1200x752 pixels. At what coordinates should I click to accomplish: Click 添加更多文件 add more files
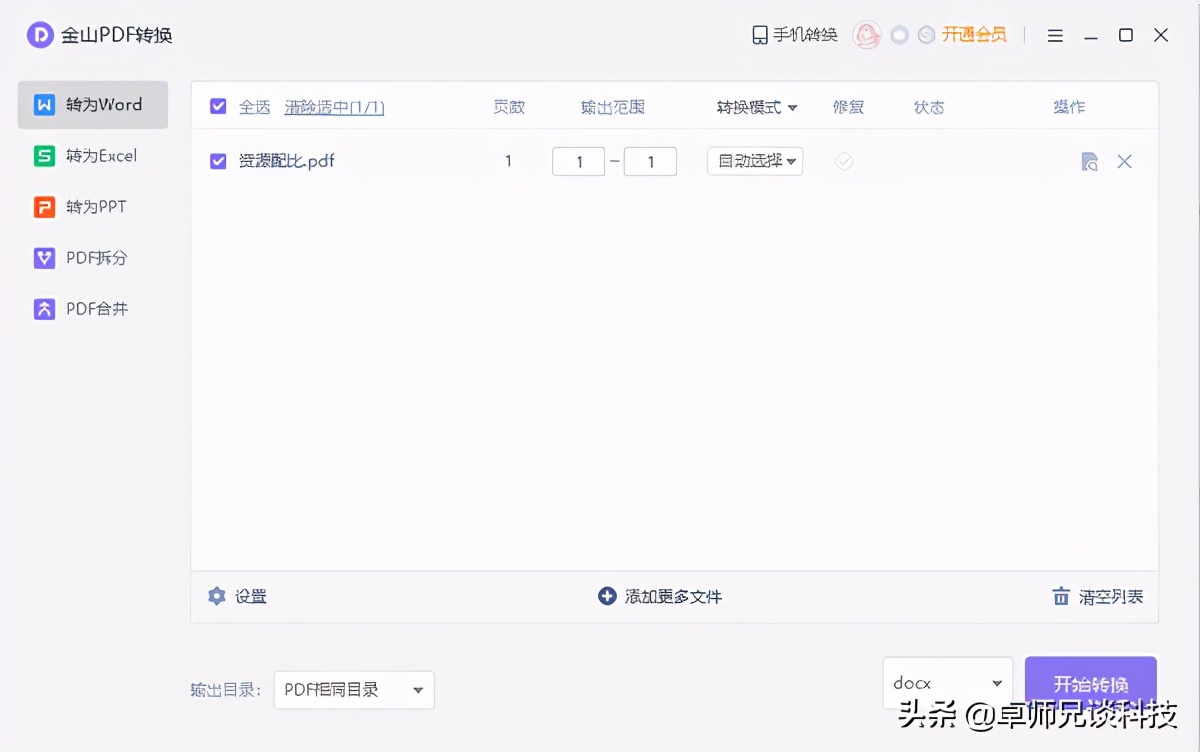click(660, 597)
